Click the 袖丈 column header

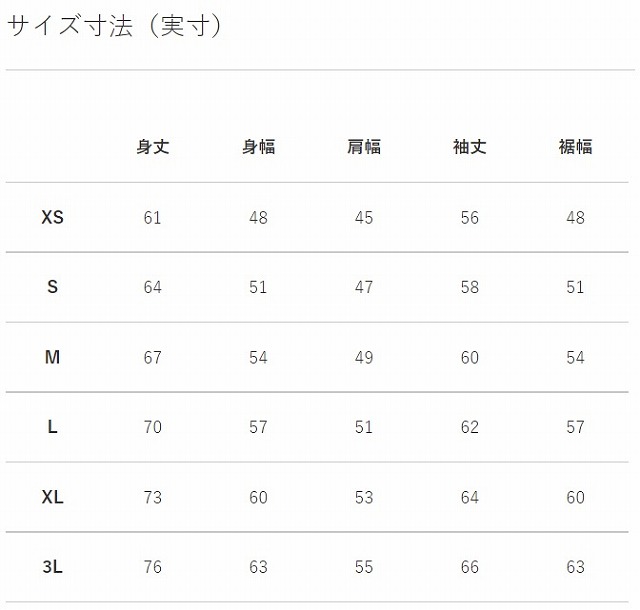469,147
